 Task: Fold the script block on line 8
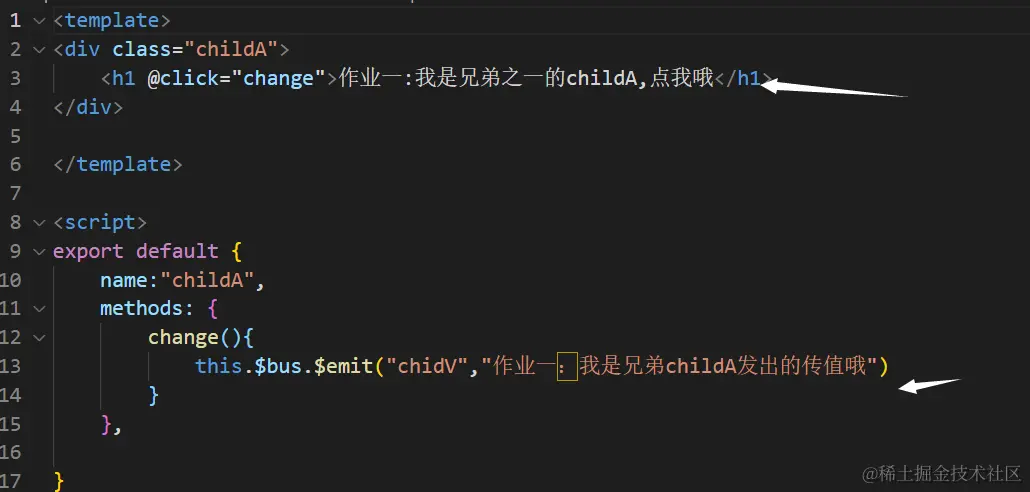click(38, 222)
